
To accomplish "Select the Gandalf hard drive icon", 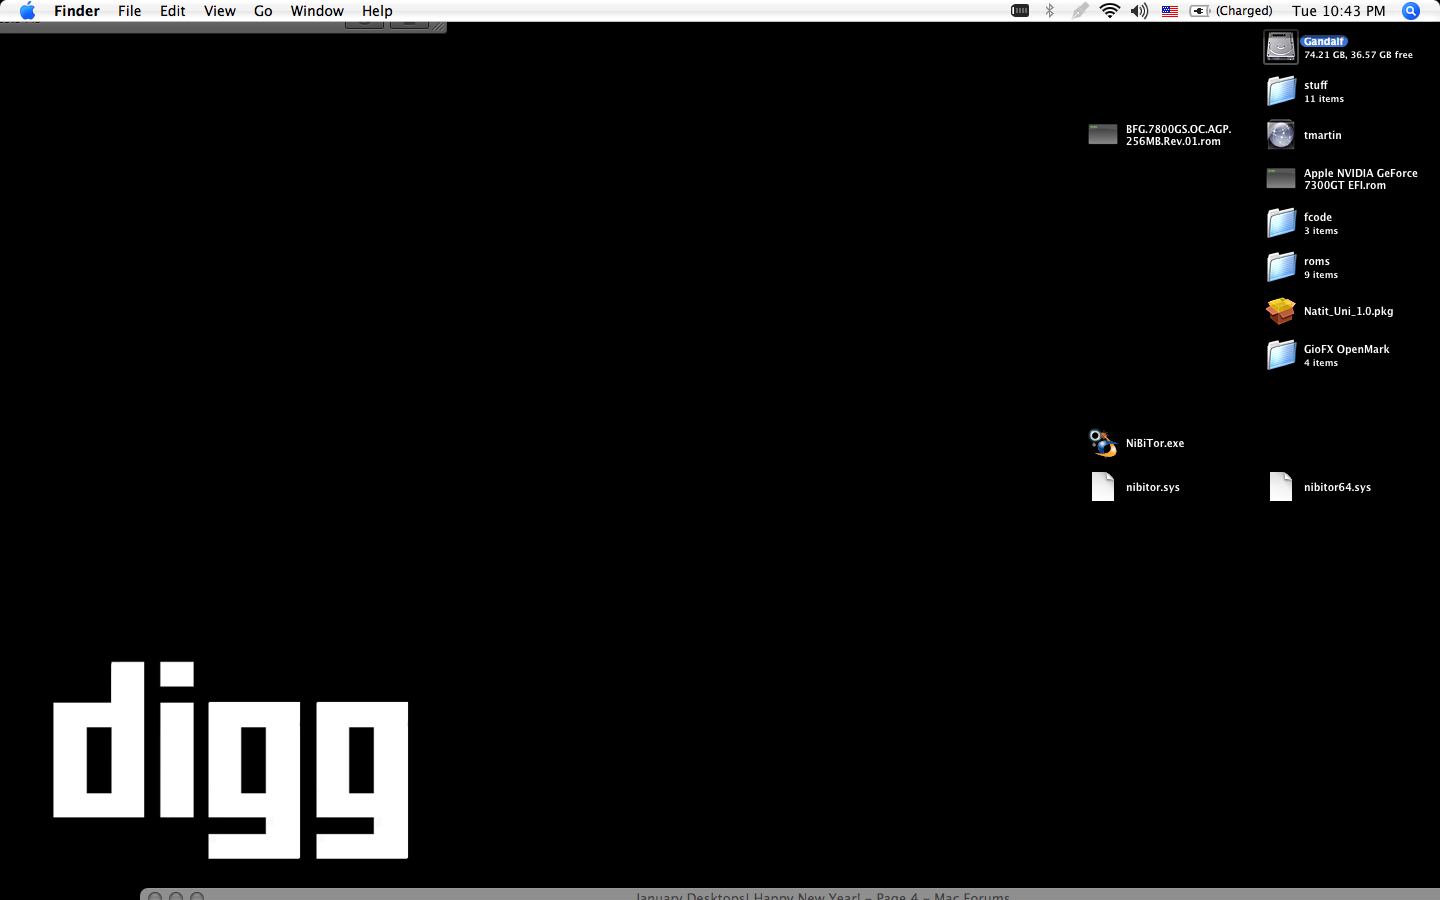I will click(1281, 47).
